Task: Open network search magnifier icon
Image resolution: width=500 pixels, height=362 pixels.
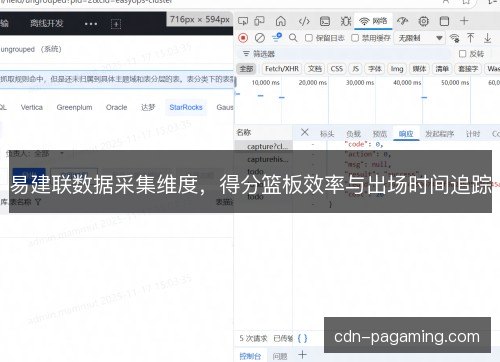Action: [x=293, y=38]
